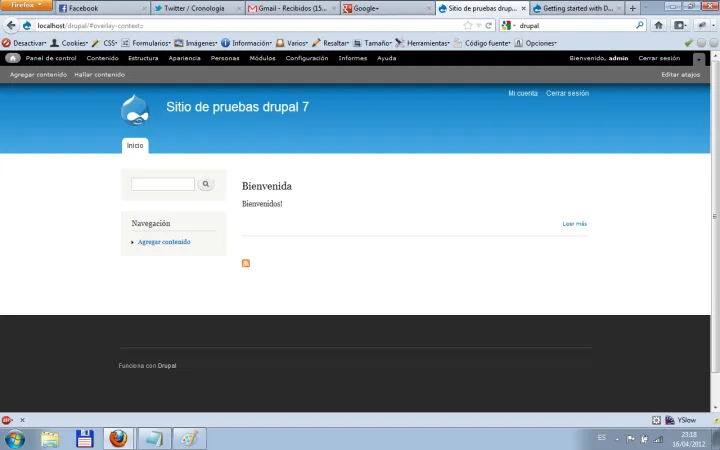Click the search magnifier button in sidebar
Viewport: 720px width, 450px height.
click(x=205, y=184)
